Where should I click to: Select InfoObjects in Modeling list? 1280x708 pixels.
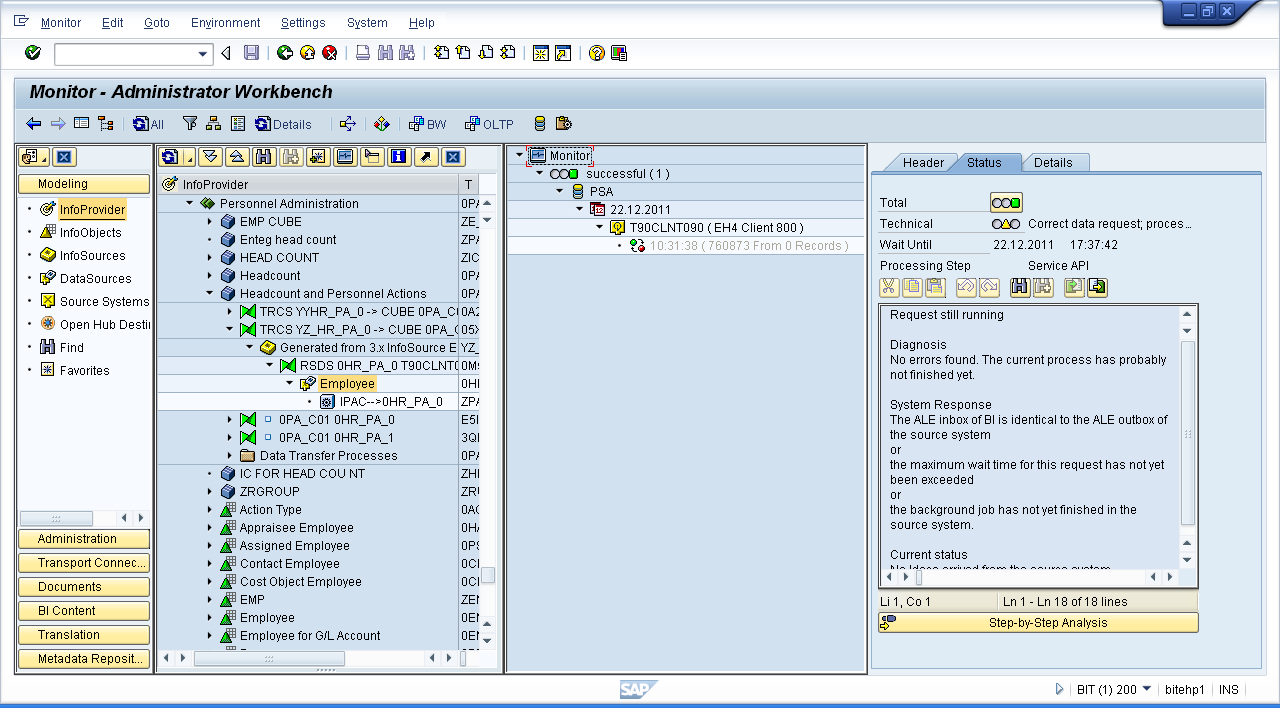(x=90, y=233)
